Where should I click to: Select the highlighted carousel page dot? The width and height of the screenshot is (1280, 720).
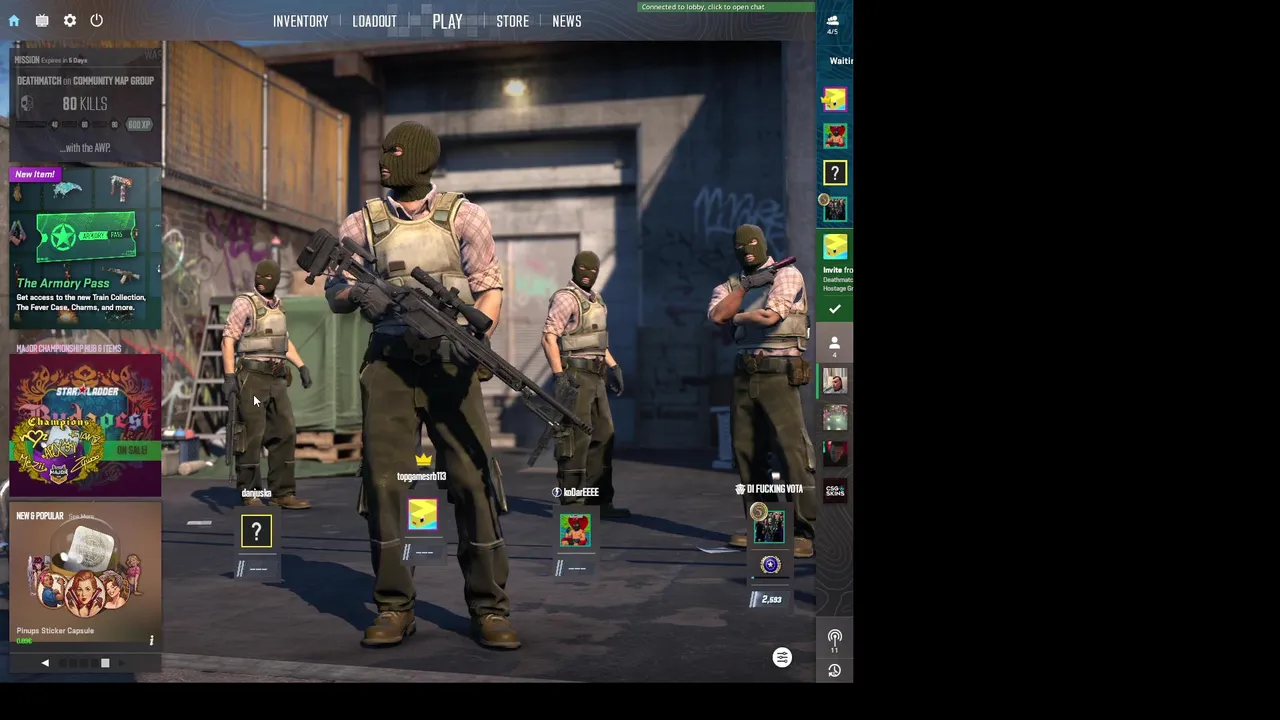click(x=105, y=663)
